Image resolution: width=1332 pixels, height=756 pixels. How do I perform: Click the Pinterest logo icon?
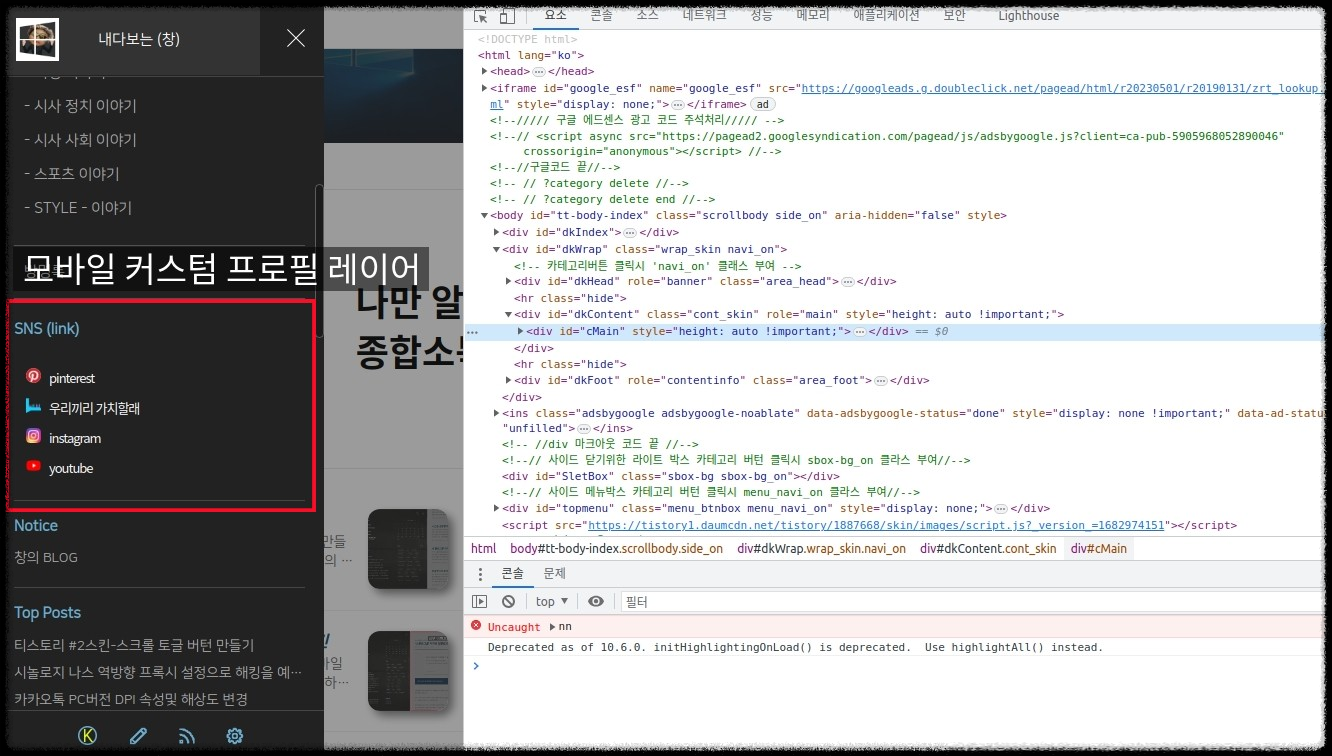(33, 376)
